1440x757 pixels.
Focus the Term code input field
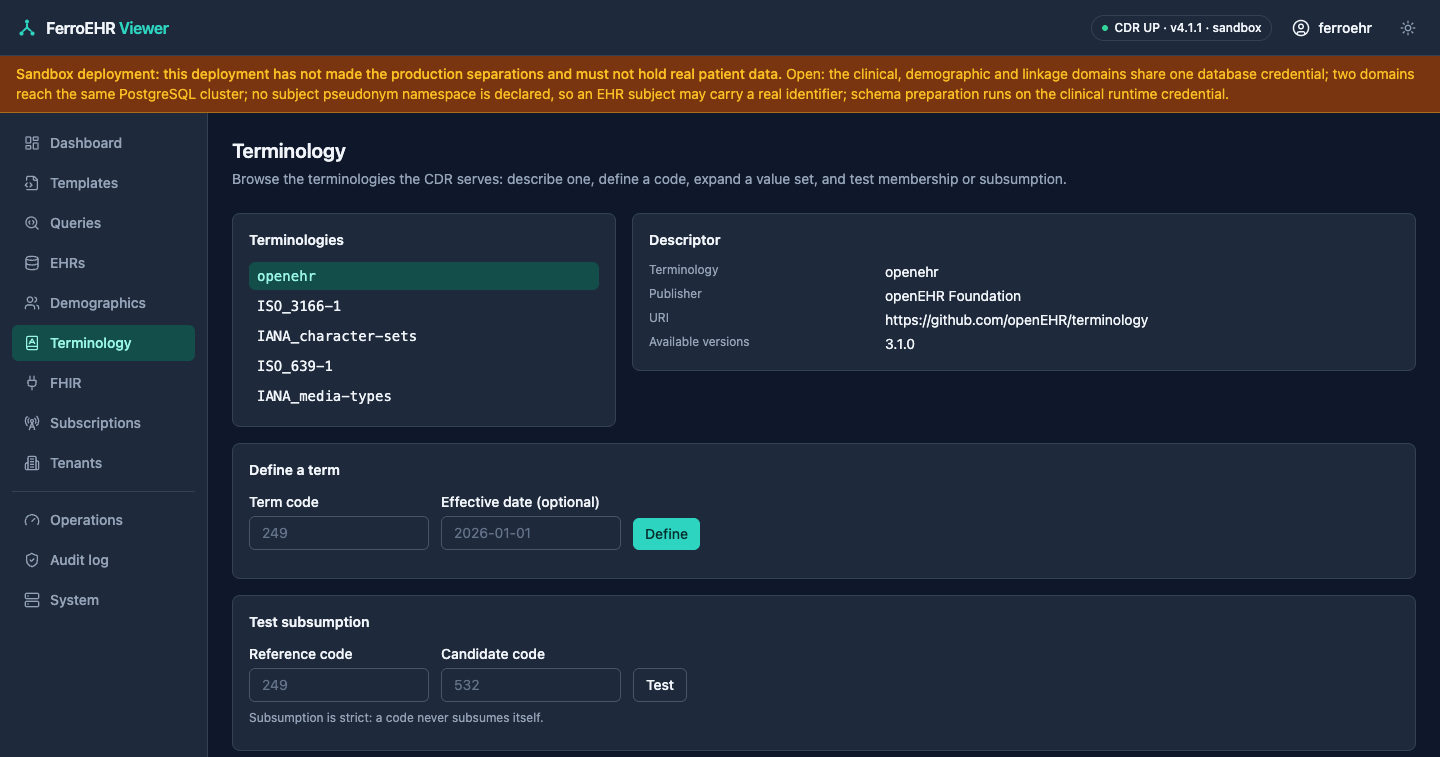pyautogui.click(x=339, y=533)
